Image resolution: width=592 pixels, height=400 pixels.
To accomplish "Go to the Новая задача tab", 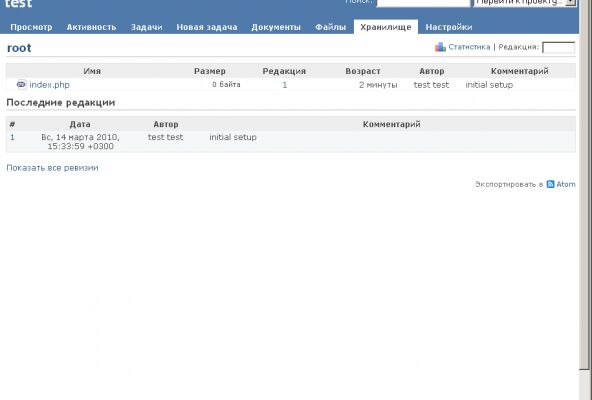I will point(207,27).
